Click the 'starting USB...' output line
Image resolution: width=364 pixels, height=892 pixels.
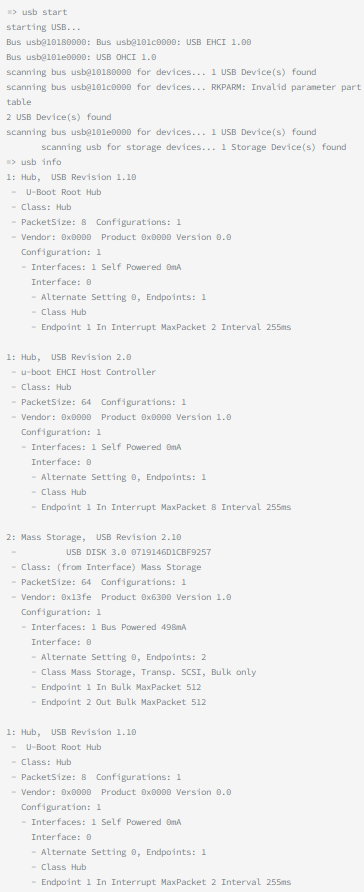[41, 27]
